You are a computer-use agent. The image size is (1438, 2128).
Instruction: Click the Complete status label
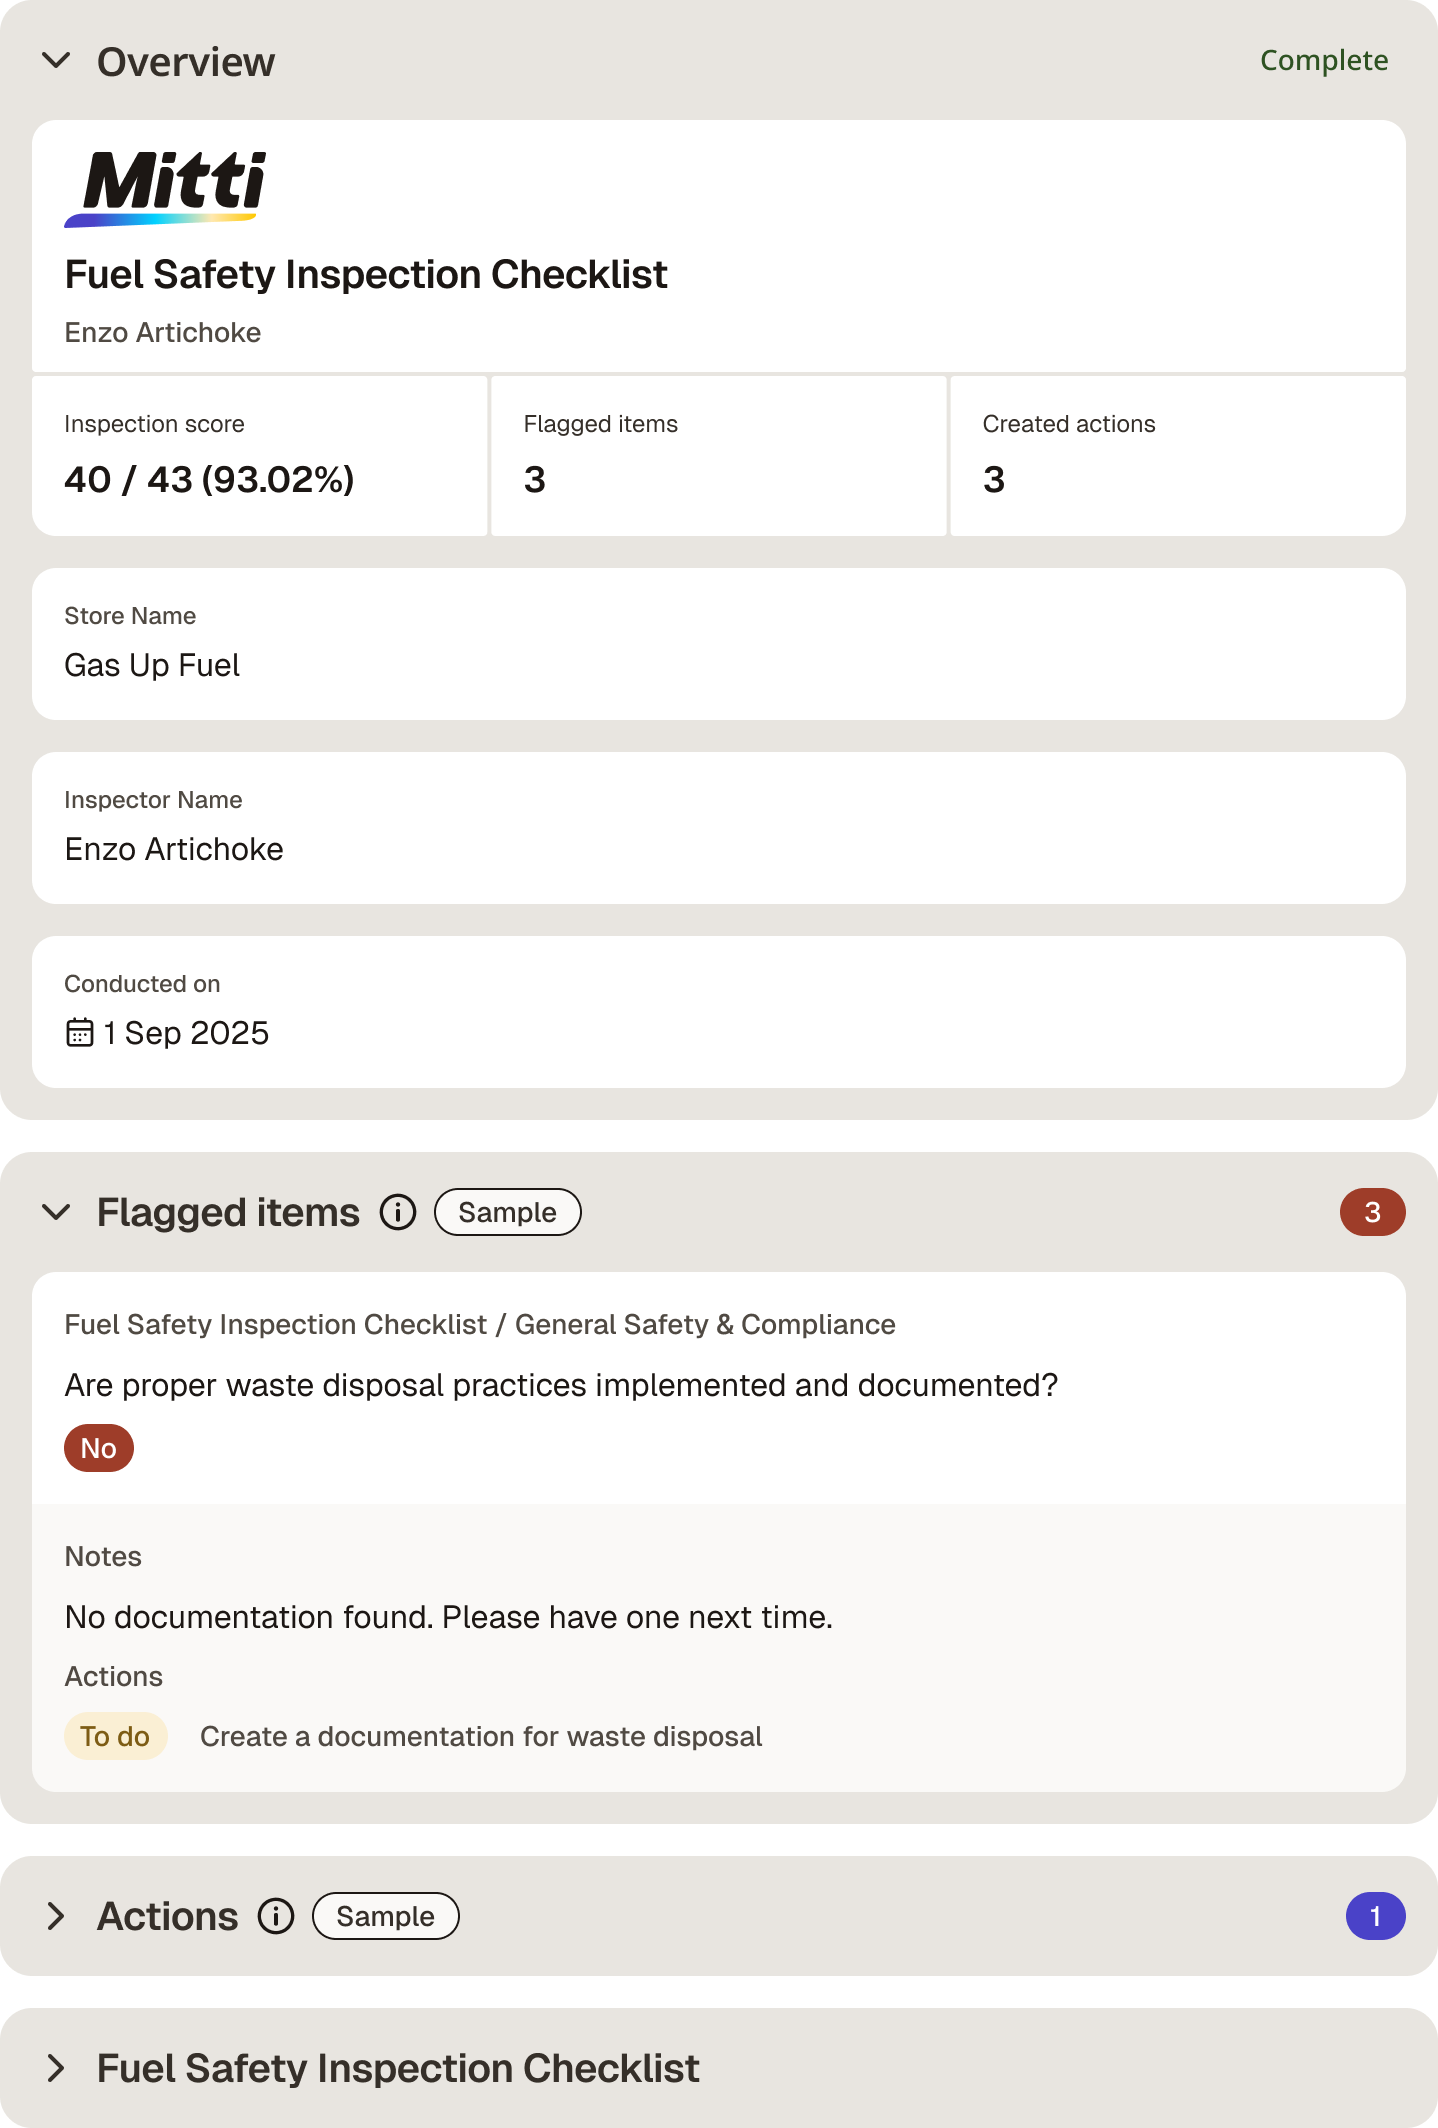(x=1324, y=61)
